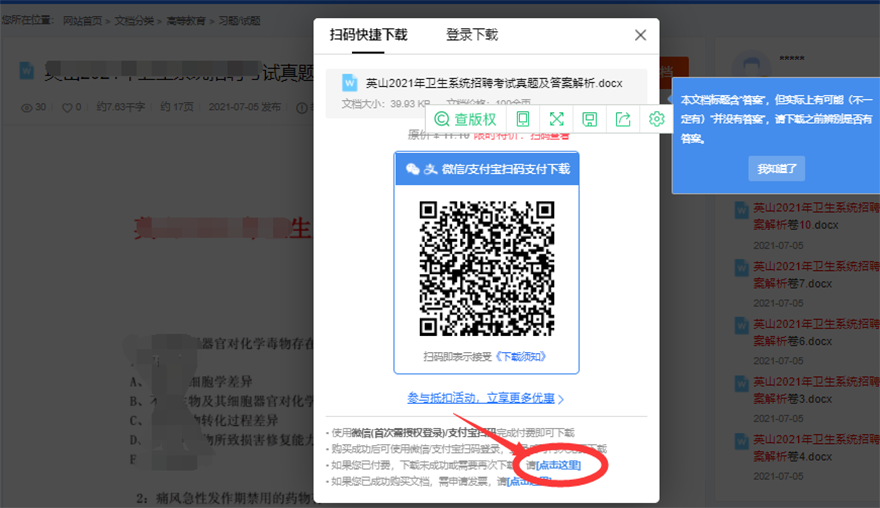The height and width of the screenshot is (508, 880).
Task: Open 参与抵扣活动，立享更多优惠 link
Action: click(x=485, y=398)
